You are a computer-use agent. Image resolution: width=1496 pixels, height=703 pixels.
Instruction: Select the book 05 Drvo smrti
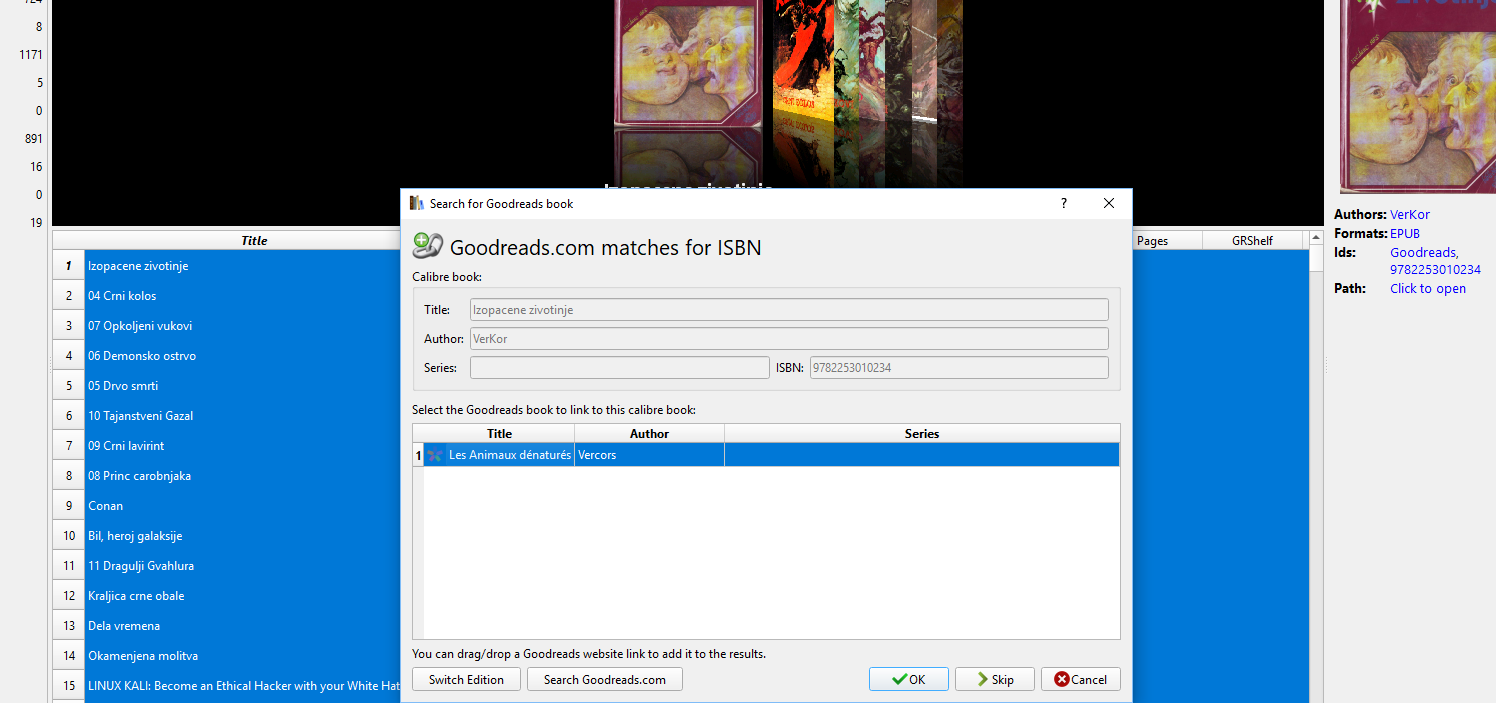(x=123, y=386)
